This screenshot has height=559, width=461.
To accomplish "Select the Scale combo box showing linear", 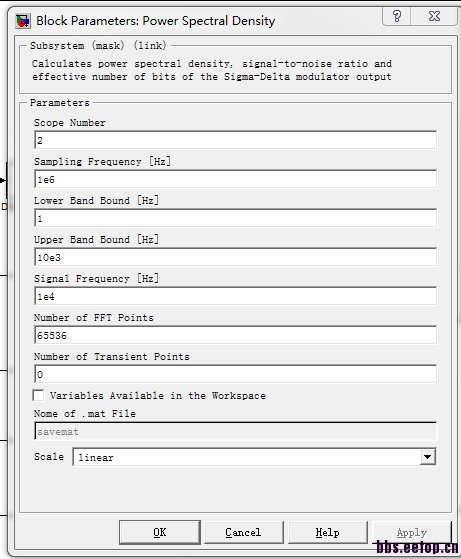I will coord(254,457).
